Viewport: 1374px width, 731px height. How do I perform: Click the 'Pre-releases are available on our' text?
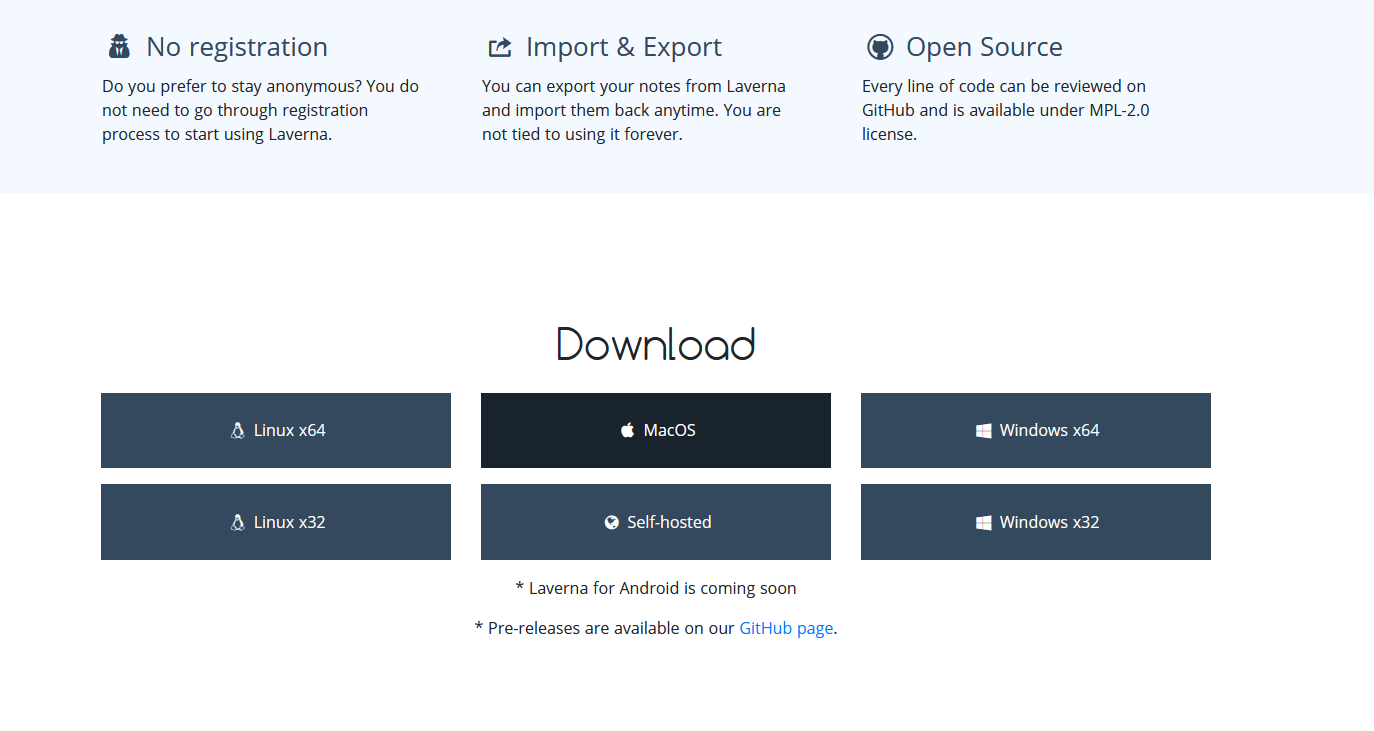point(605,628)
